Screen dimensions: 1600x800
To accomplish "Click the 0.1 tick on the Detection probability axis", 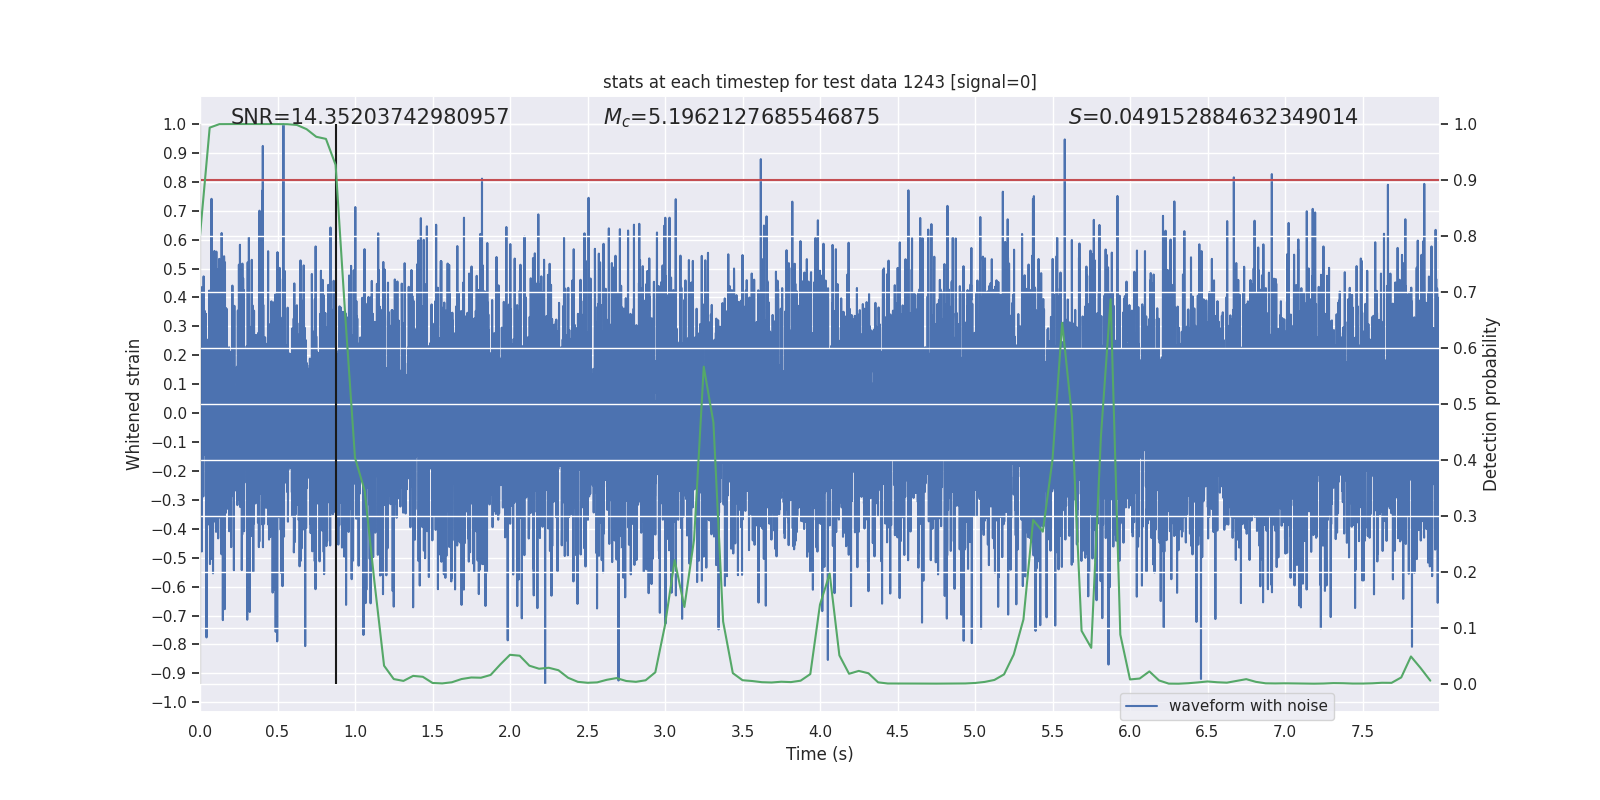I will coord(1465,628).
